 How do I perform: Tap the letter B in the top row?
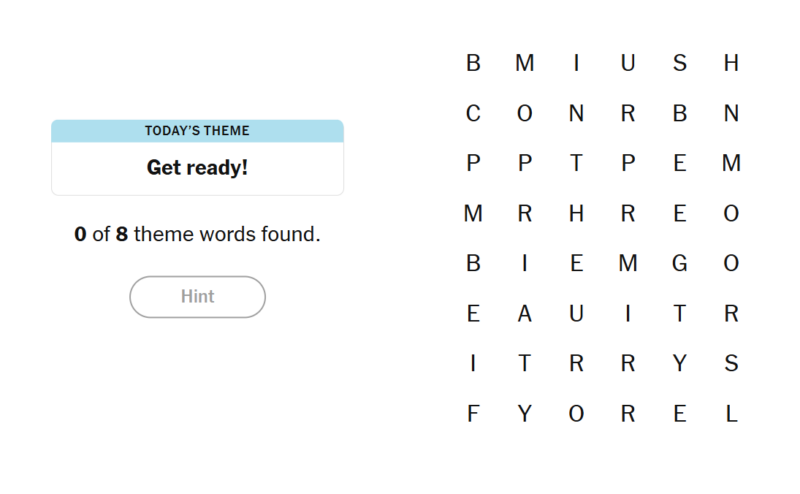click(x=473, y=64)
